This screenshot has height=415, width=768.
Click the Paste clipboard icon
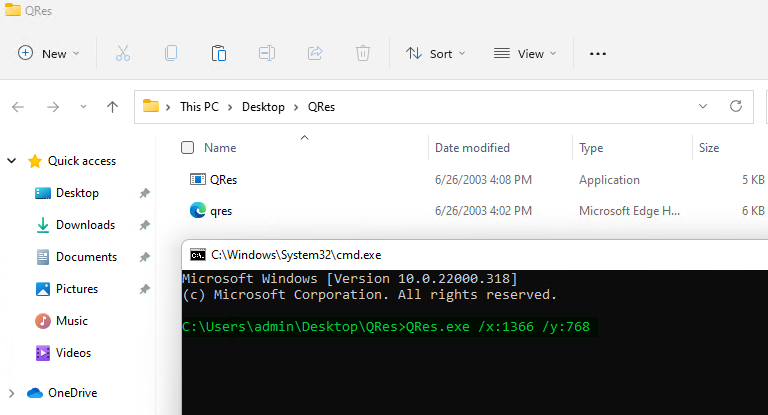pyautogui.click(x=218, y=53)
